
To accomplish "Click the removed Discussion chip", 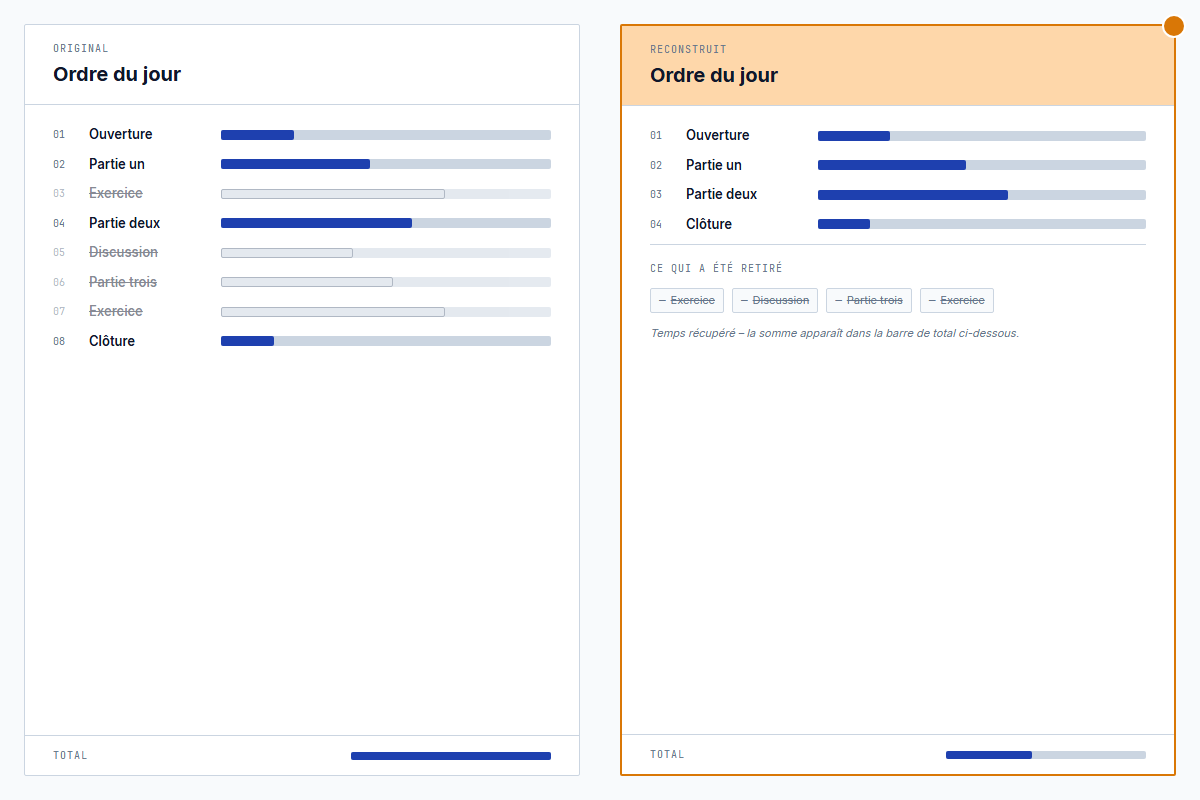I will pyautogui.click(x=775, y=300).
